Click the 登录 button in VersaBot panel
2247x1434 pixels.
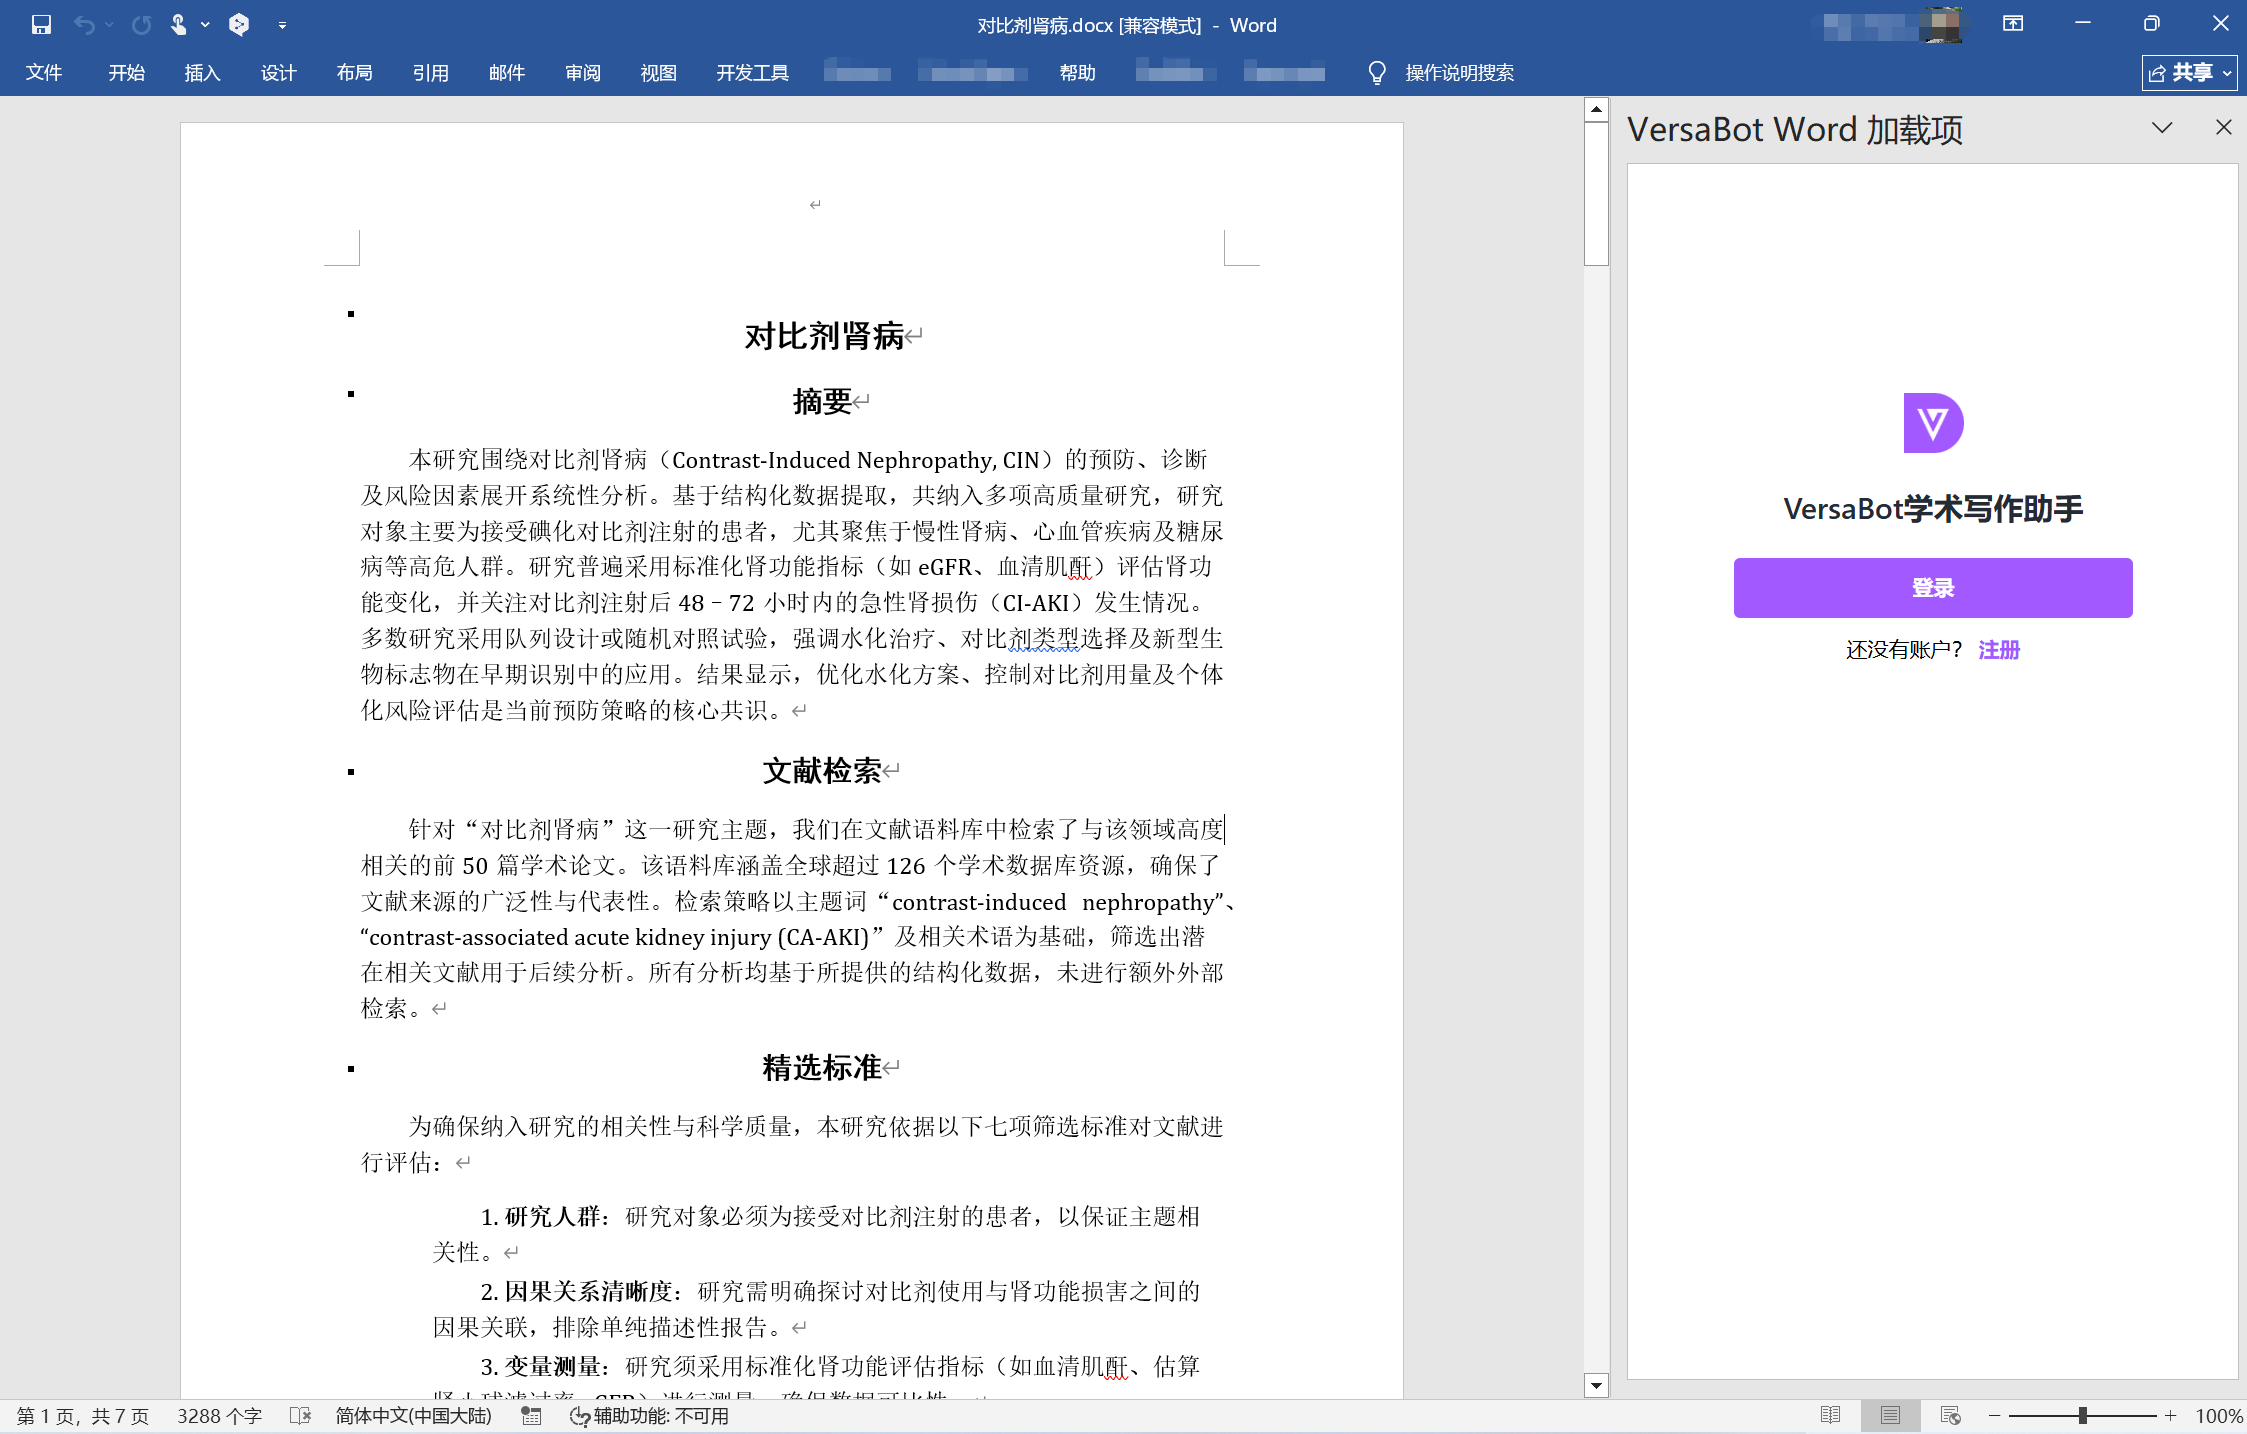click(x=1932, y=587)
